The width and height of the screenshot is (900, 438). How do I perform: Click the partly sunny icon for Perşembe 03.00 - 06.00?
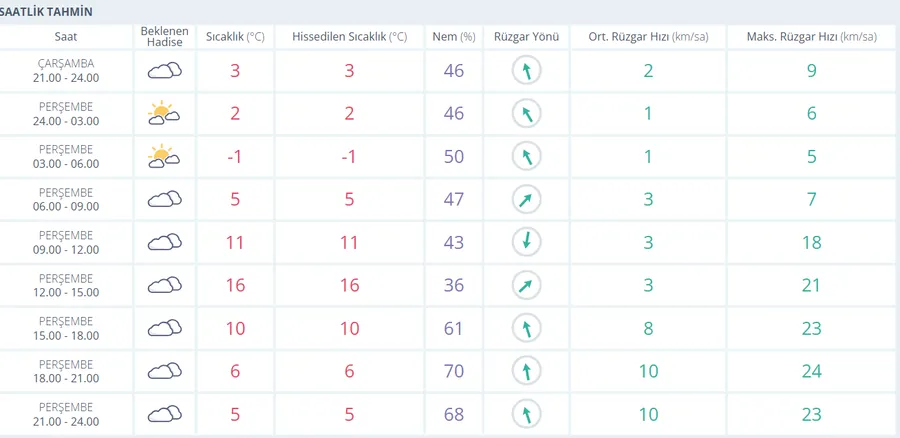point(164,156)
